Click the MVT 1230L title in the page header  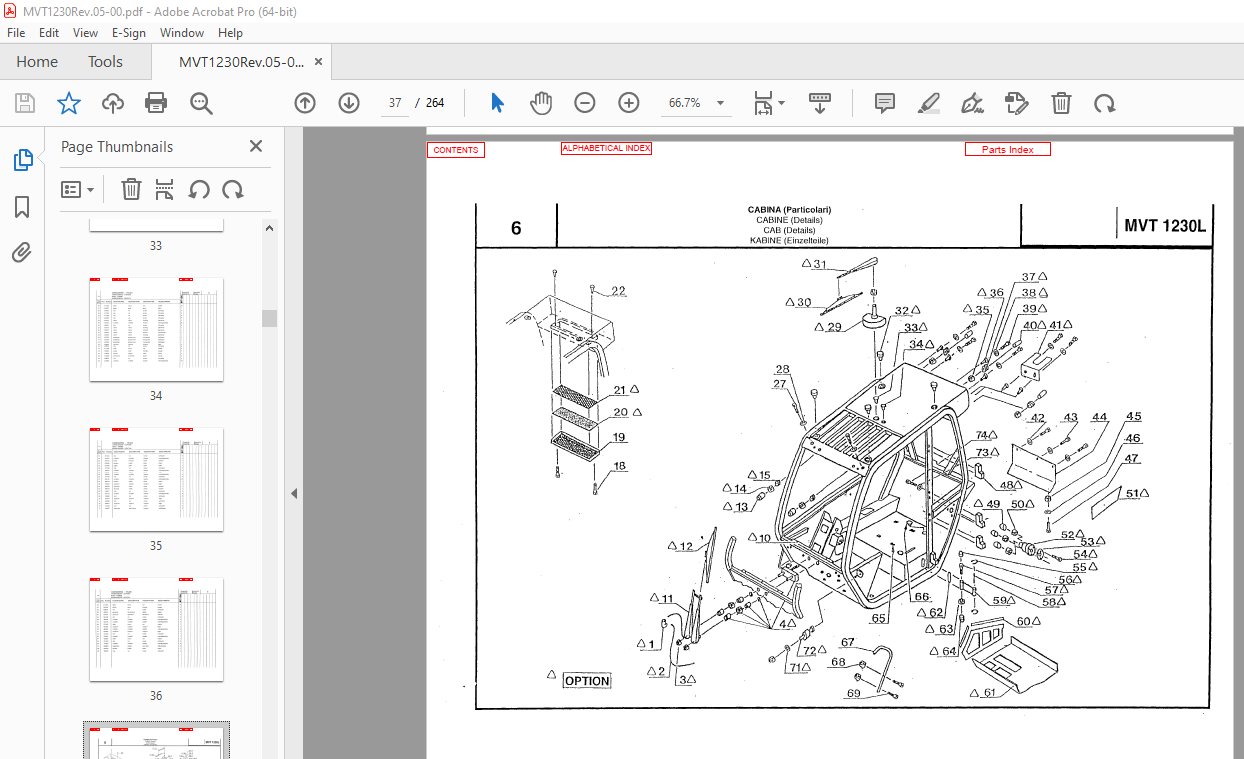click(x=1165, y=226)
